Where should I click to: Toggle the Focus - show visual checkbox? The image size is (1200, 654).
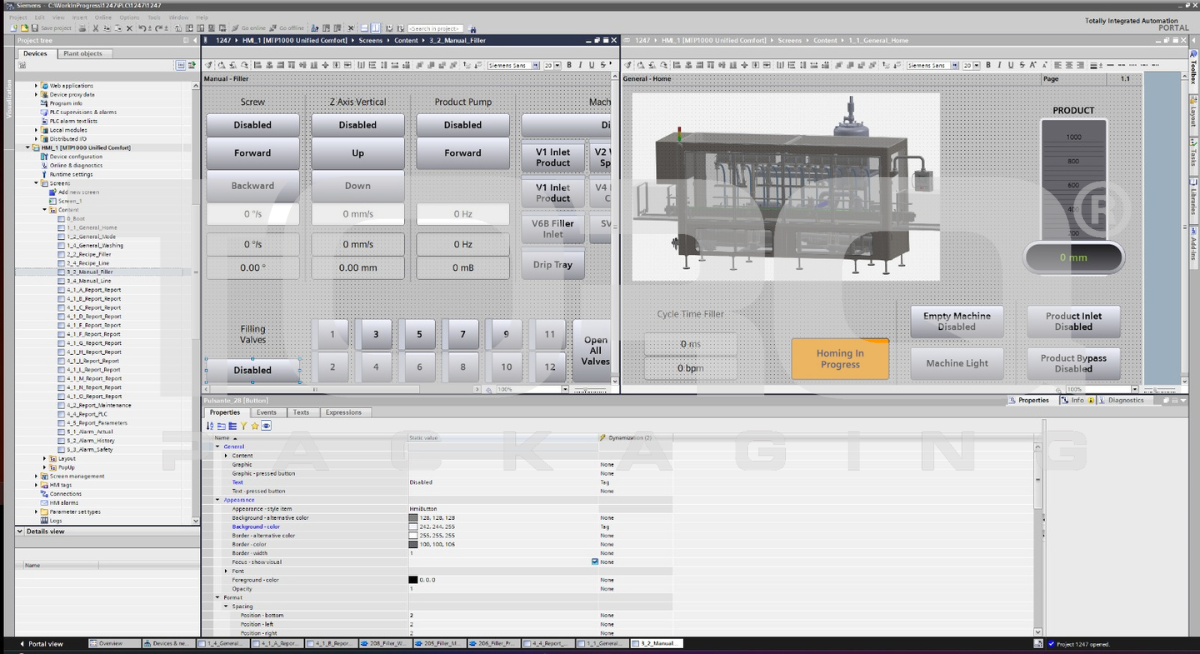pos(595,562)
